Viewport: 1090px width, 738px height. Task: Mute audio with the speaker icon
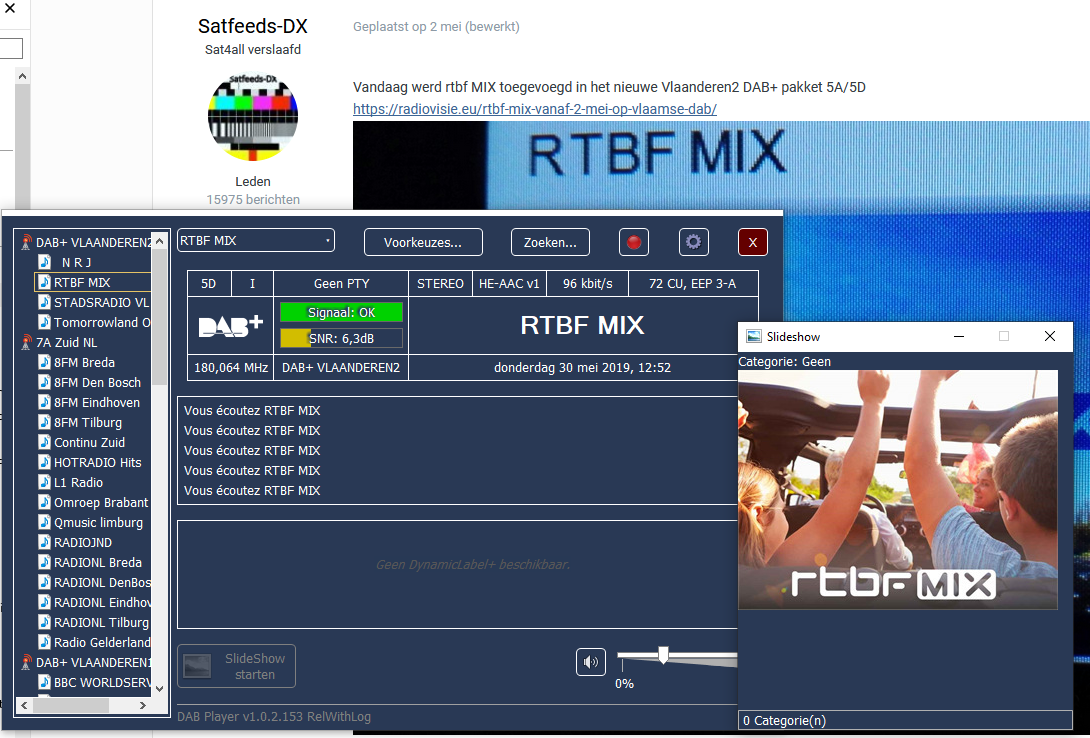click(x=591, y=662)
